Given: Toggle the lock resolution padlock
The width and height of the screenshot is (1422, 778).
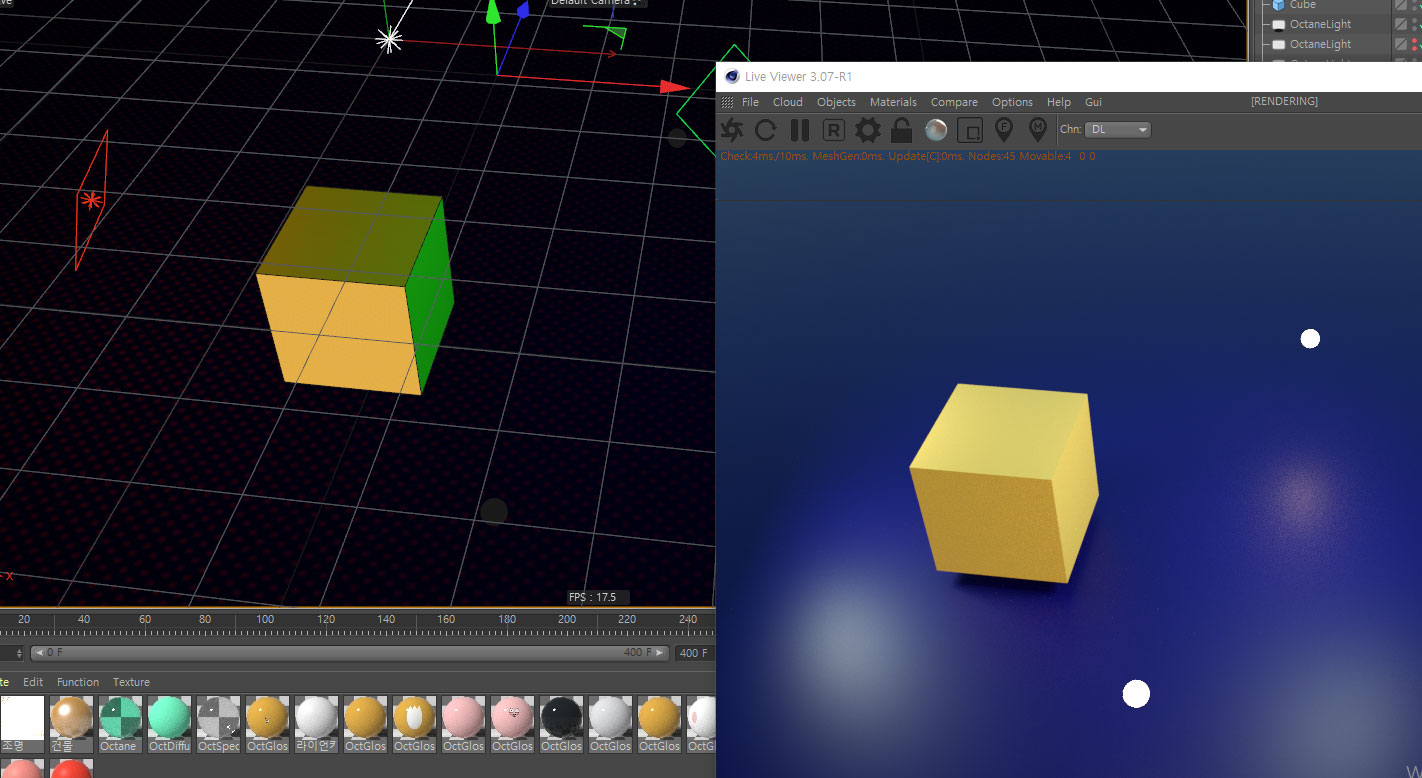Looking at the screenshot, I should coord(901,130).
